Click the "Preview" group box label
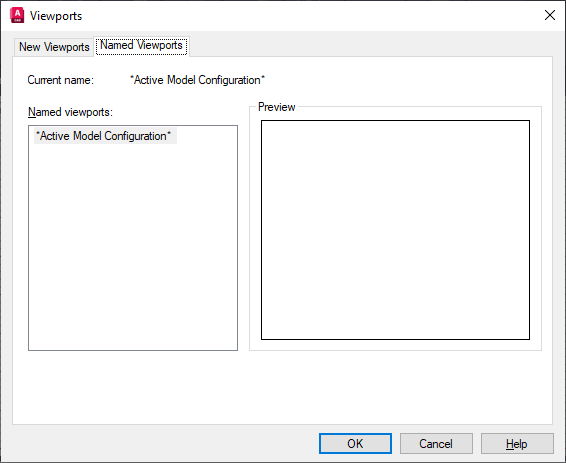The image size is (566, 463). [277, 107]
